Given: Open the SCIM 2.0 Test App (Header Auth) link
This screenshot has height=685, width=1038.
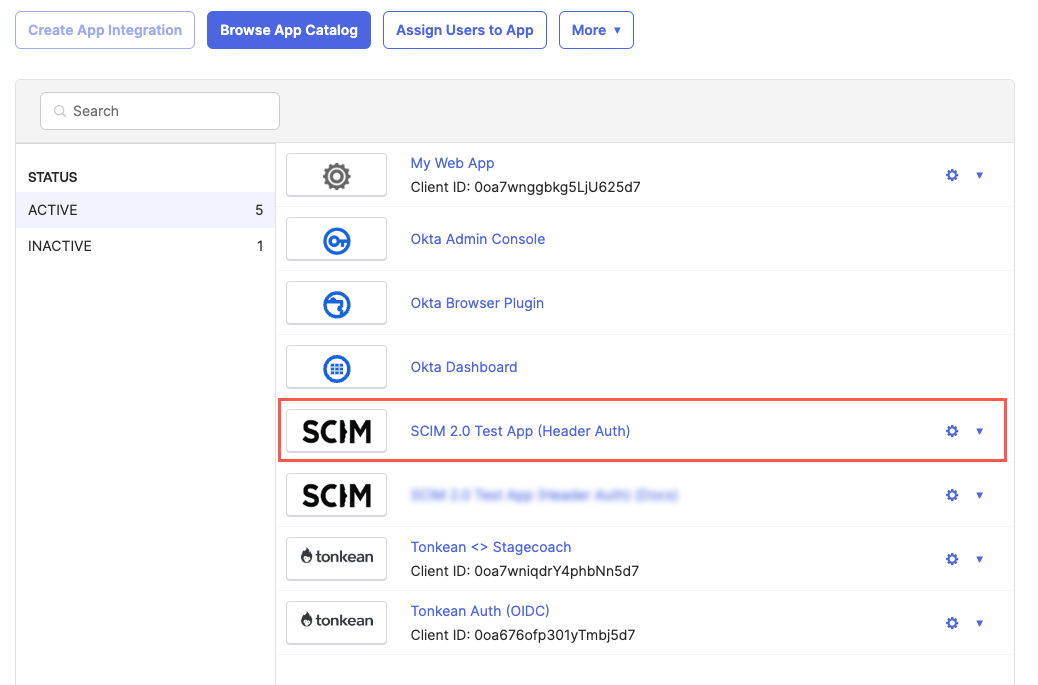Looking at the screenshot, I should pyautogui.click(x=521, y=430).
